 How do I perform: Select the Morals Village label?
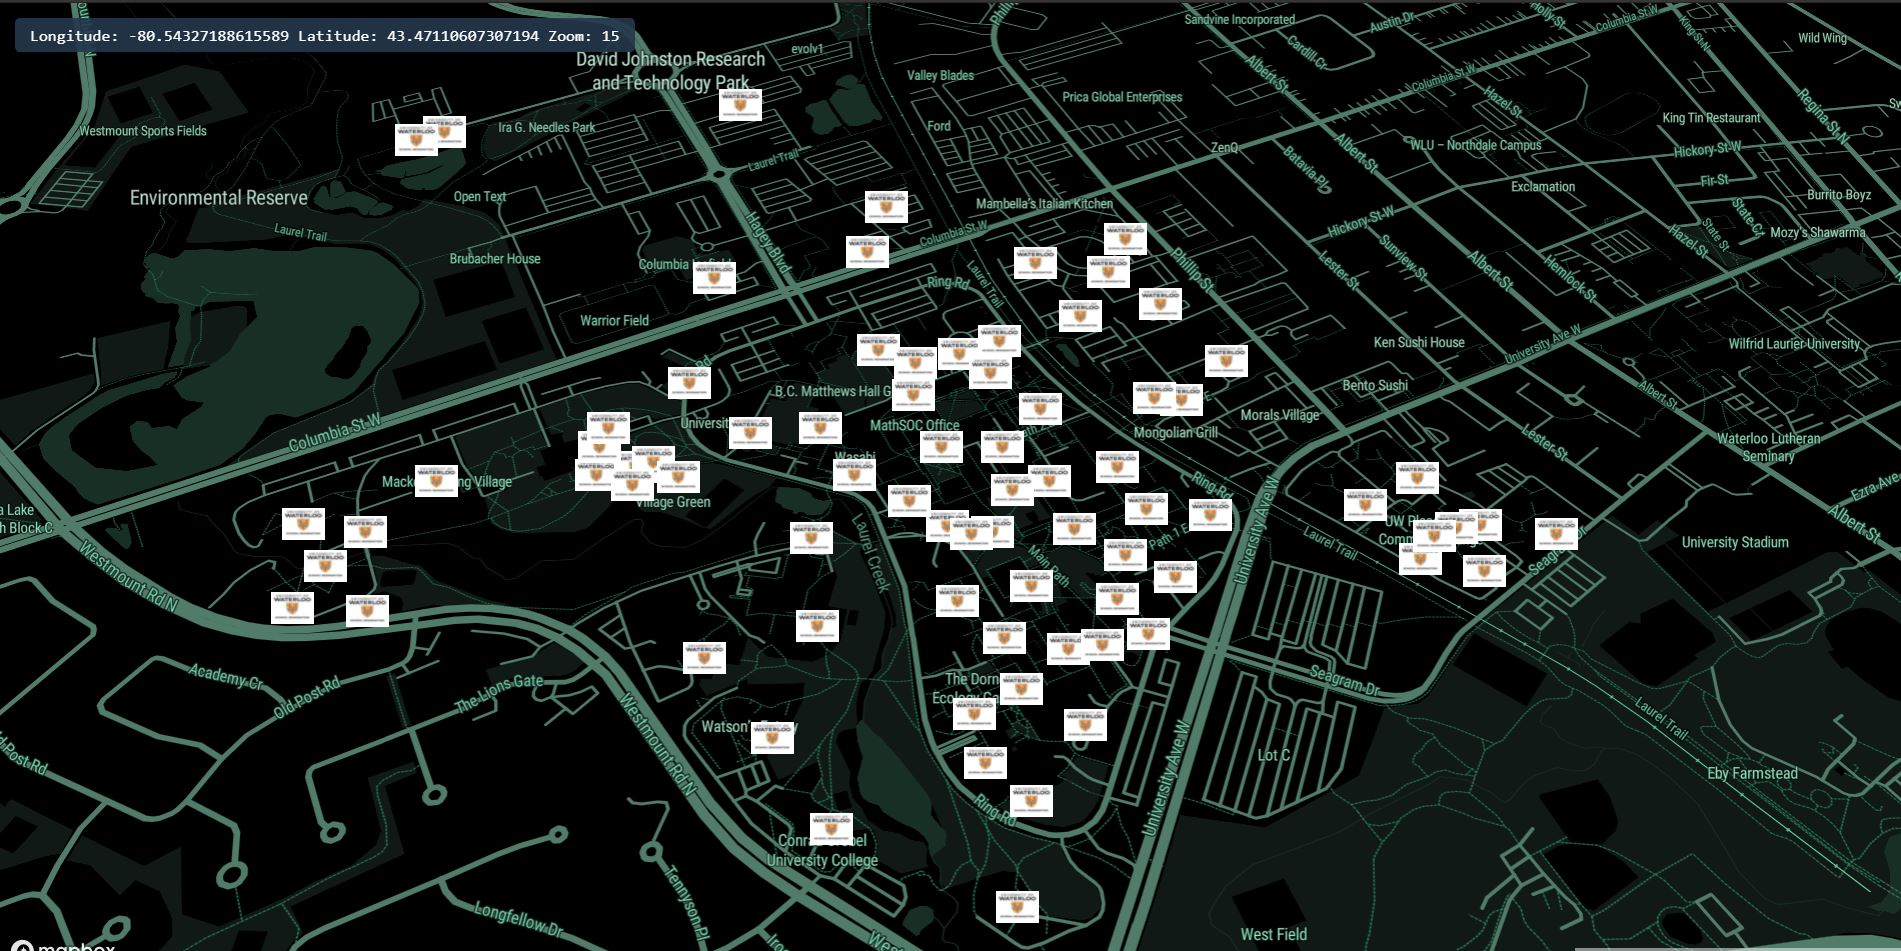(x=1280, y=415)
